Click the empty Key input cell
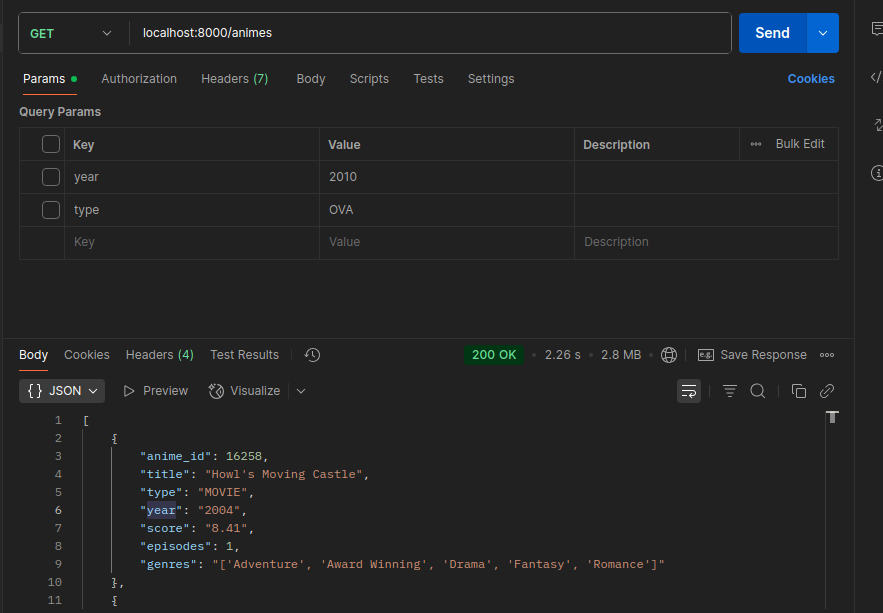The height and width of the screenshot is (613, 883). (192, 243)
